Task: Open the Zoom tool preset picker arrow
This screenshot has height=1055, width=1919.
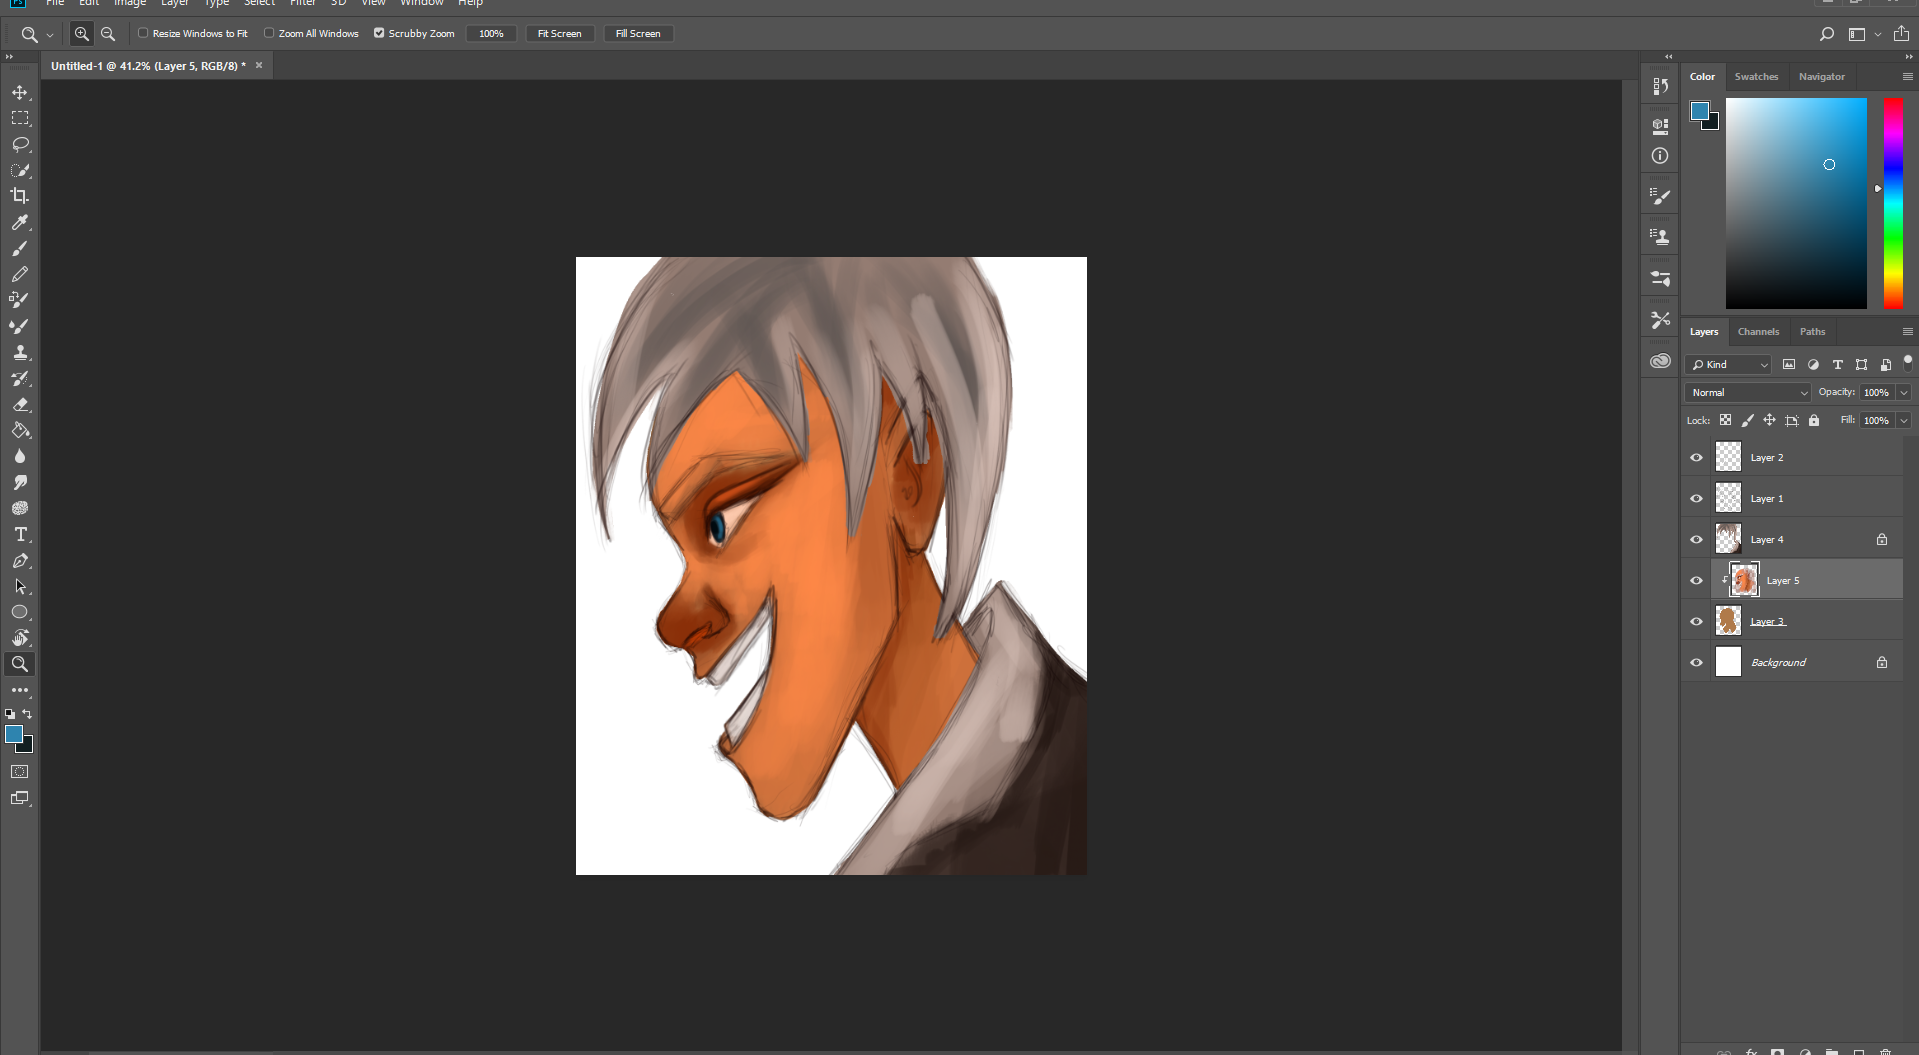Action: 50,35
